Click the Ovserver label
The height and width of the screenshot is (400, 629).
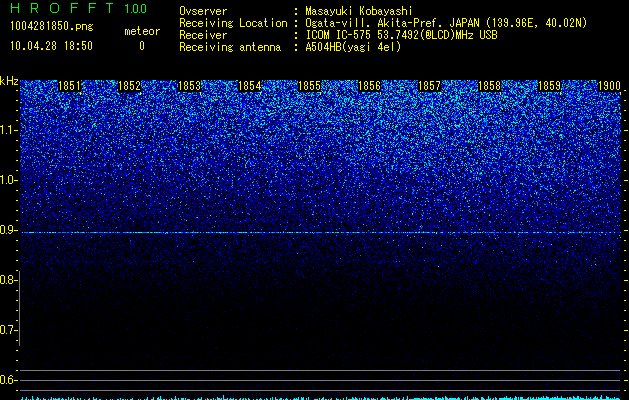[203, 11]
